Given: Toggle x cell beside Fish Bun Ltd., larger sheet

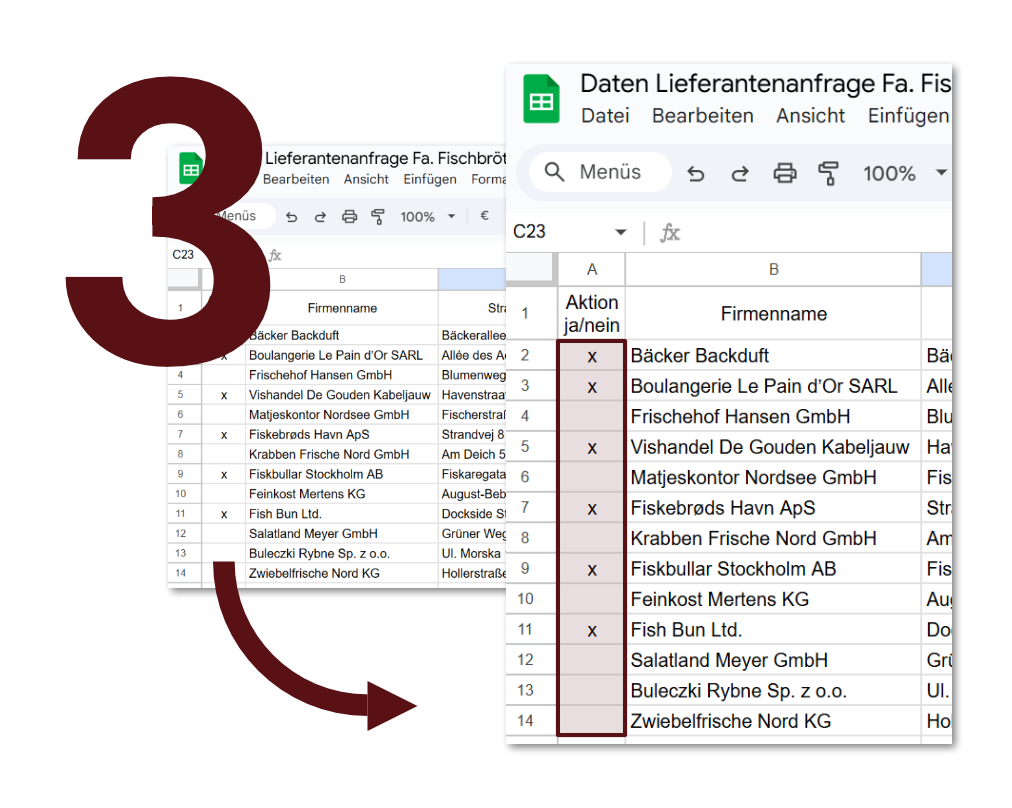Looking at the screenshot, I should coord(591,630).
